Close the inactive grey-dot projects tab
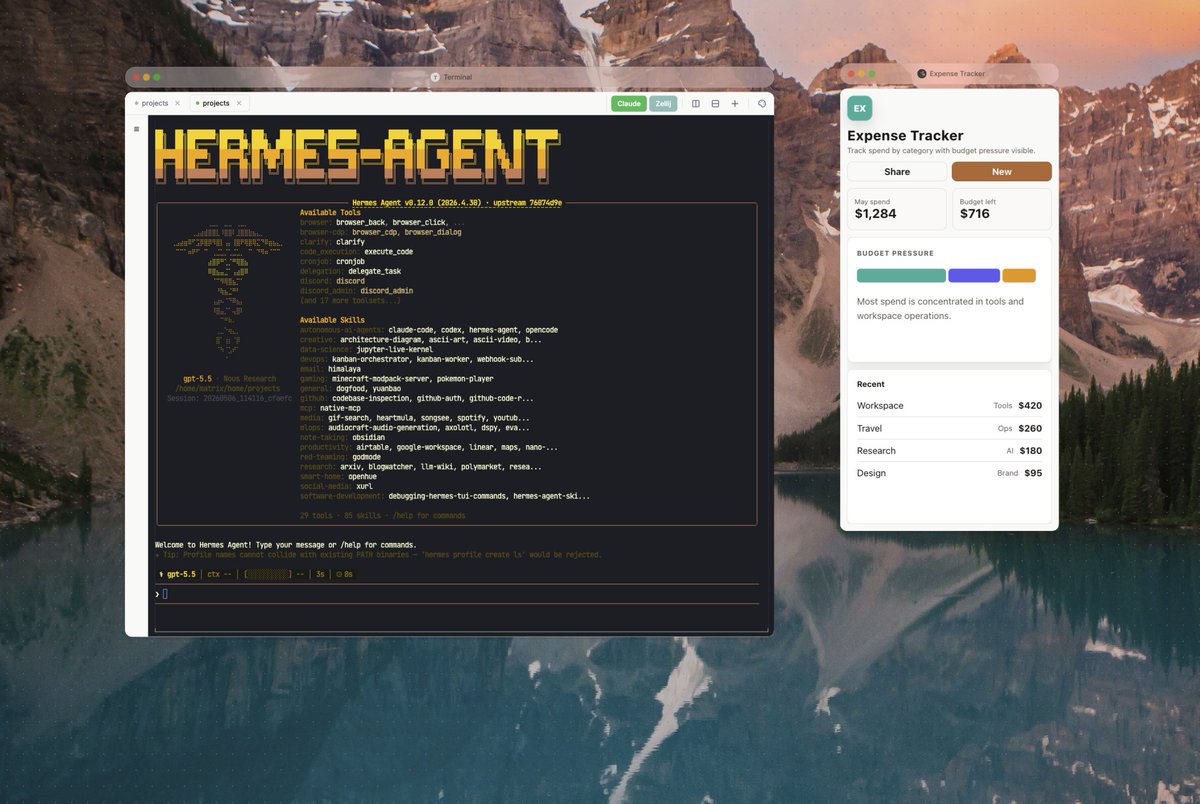 click(177, 103)
